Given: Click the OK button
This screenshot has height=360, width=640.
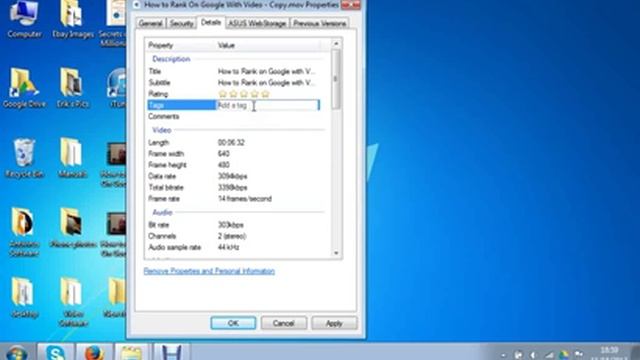Looking at the screenshot, I should [x=233, y=323].
